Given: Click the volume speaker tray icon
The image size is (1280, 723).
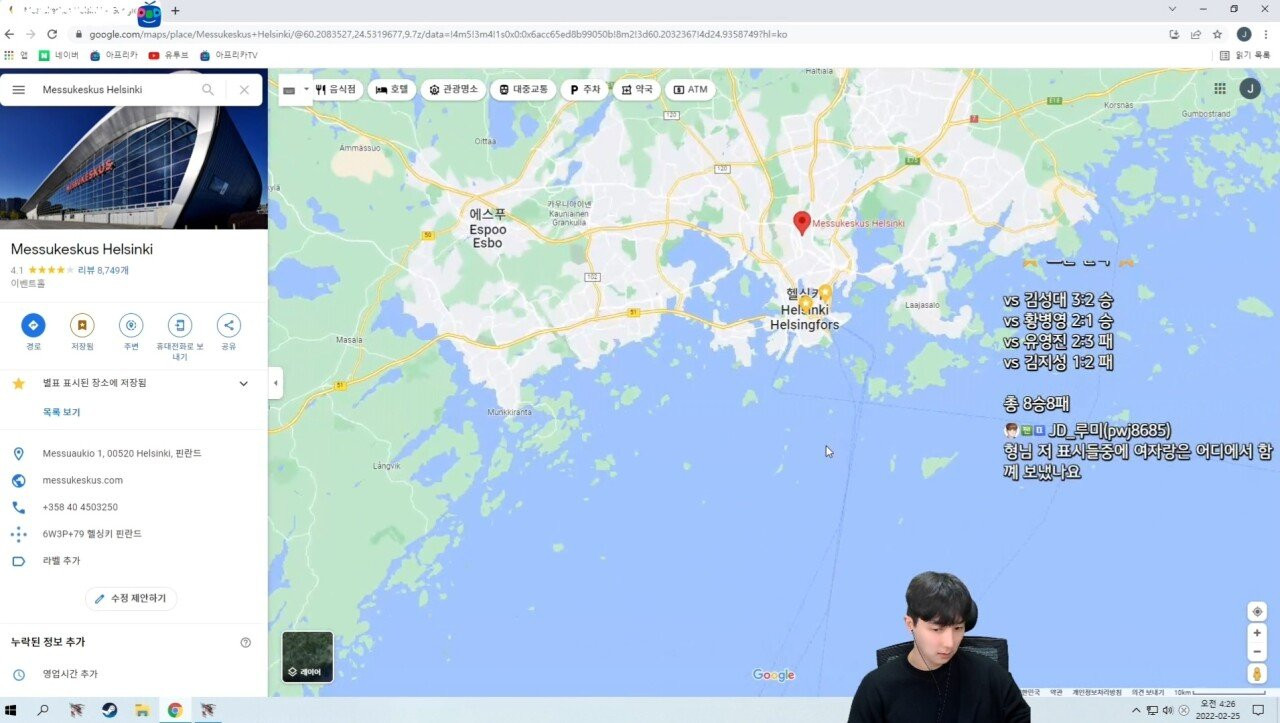Looking at the screenshot, I should 1167,711.
